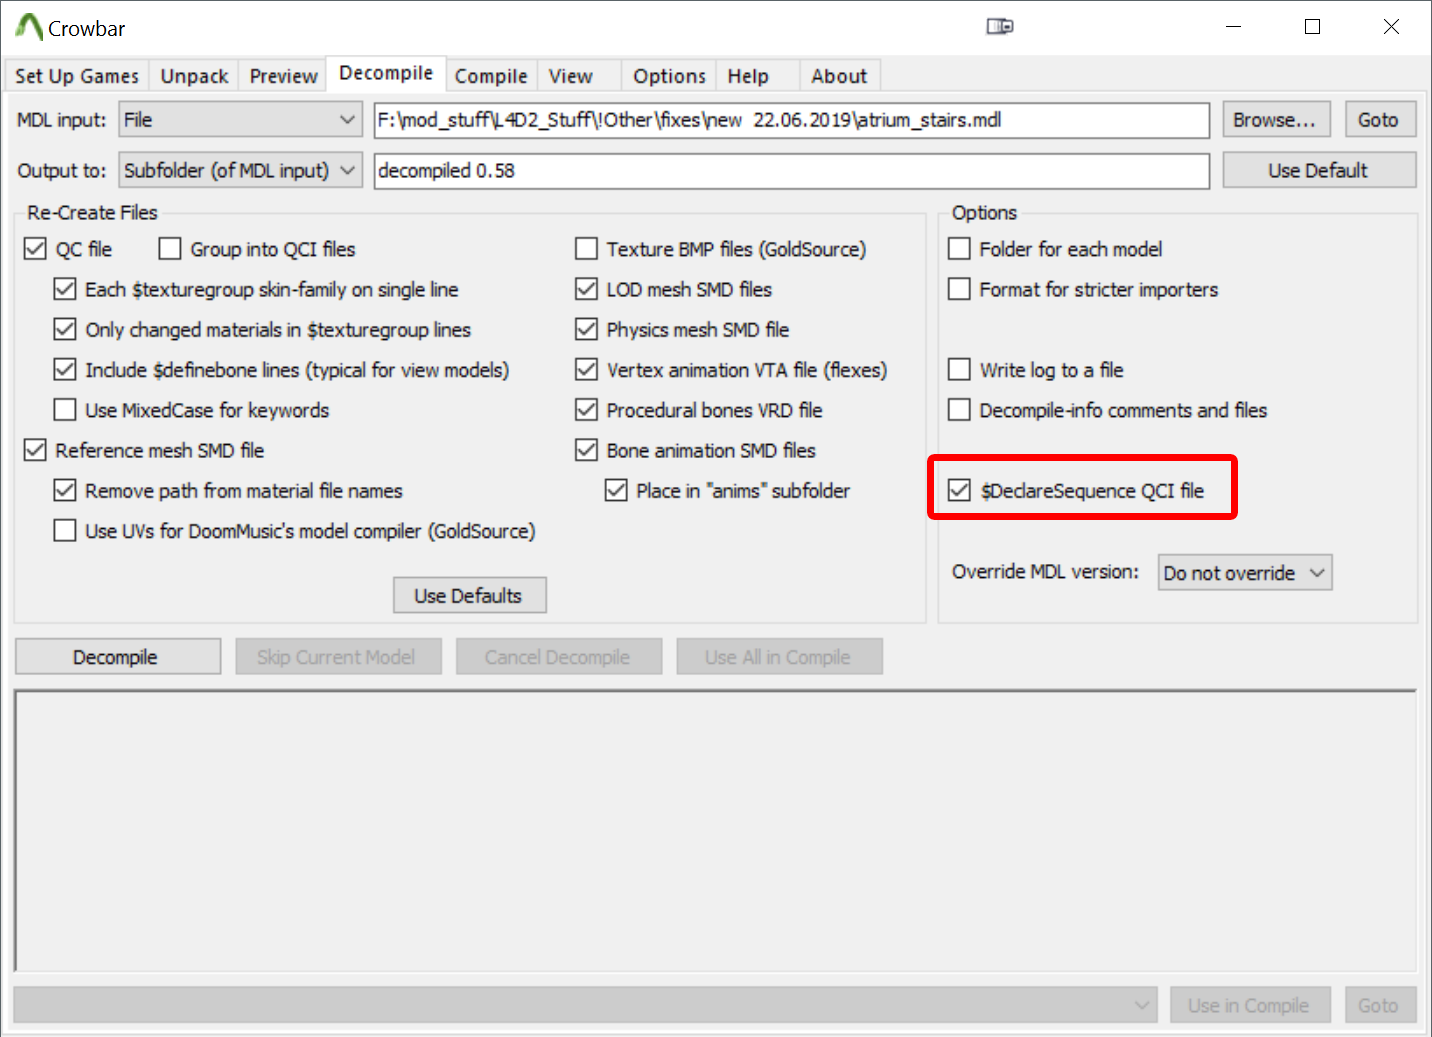
Task: Toggle Only changed materials in $texturegroup lines
Action: pos(65,330)
